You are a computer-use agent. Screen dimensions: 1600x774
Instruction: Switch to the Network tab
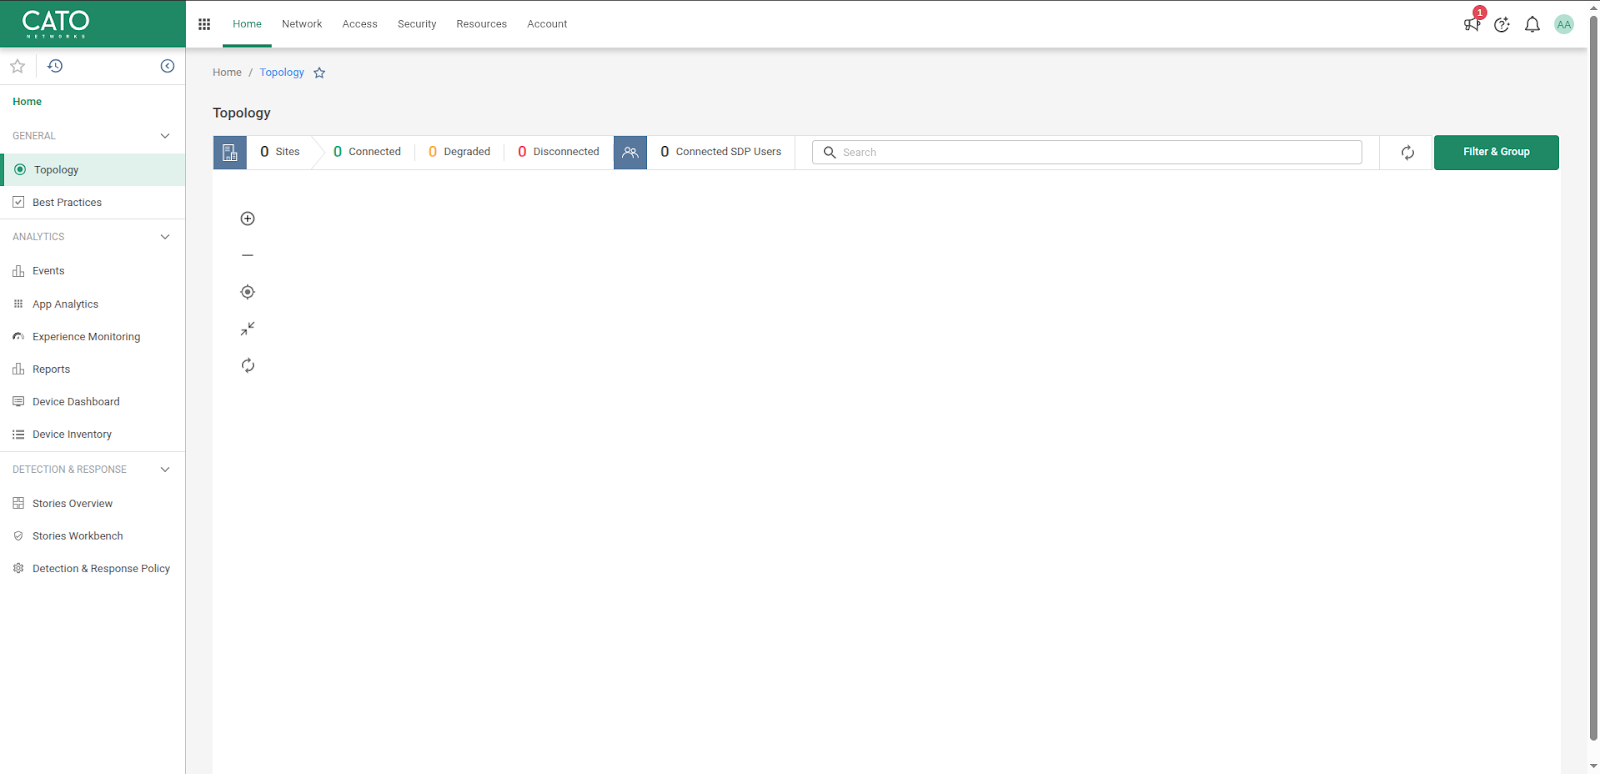302,24
